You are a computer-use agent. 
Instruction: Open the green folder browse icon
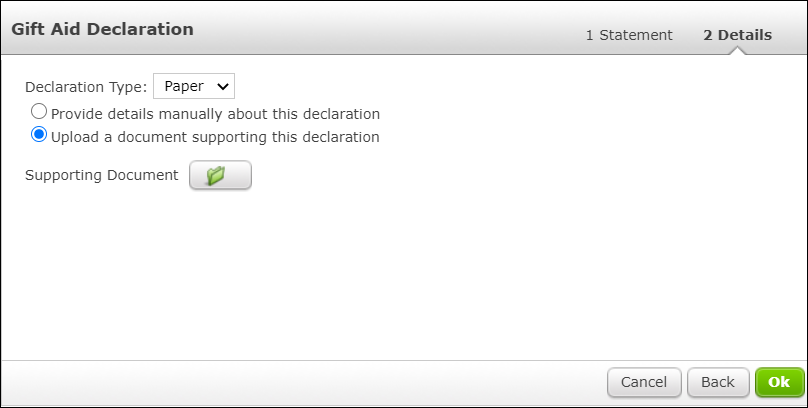[216, 175]
